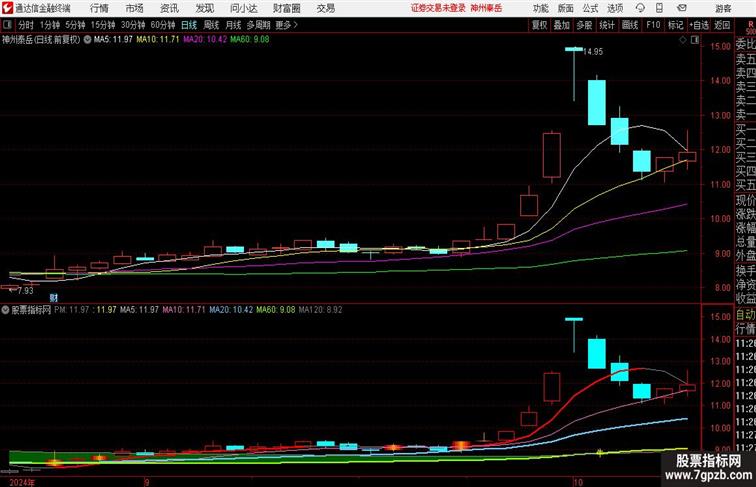The image size is (756, 487).
Task: Open the 资讯 menu
Action: click(x=169, y=8)
